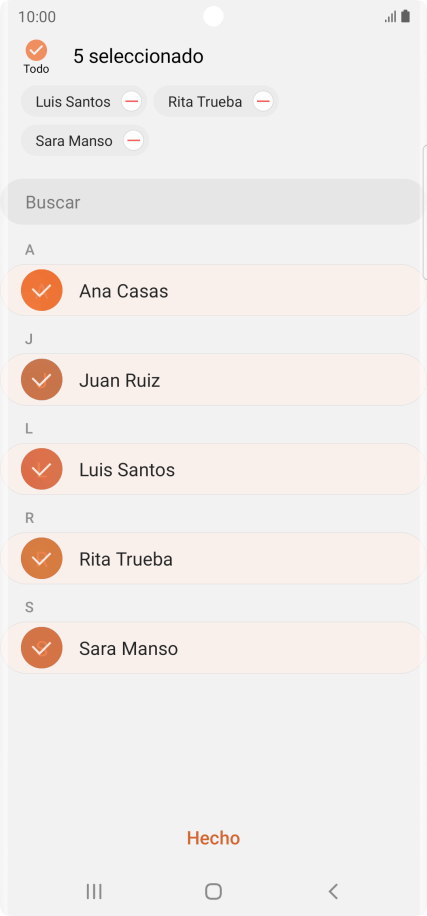The image size is (427, 916).
Task: Uncheck Ana Casas contact checkmark
Action: click(41, 290)
